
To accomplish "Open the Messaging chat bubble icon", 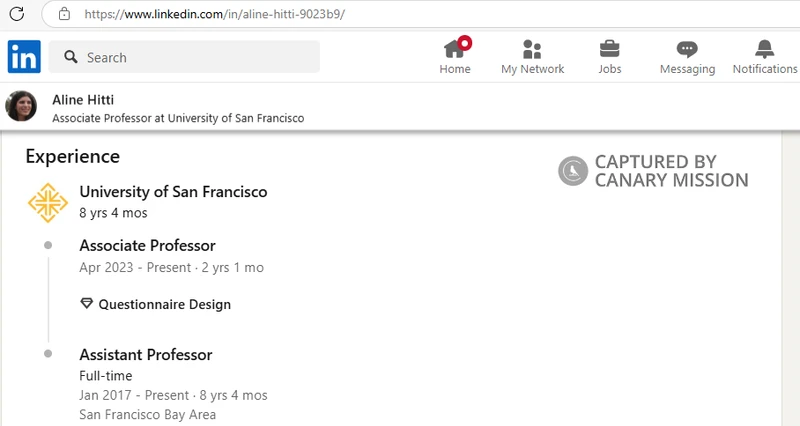I will (687, 49).
